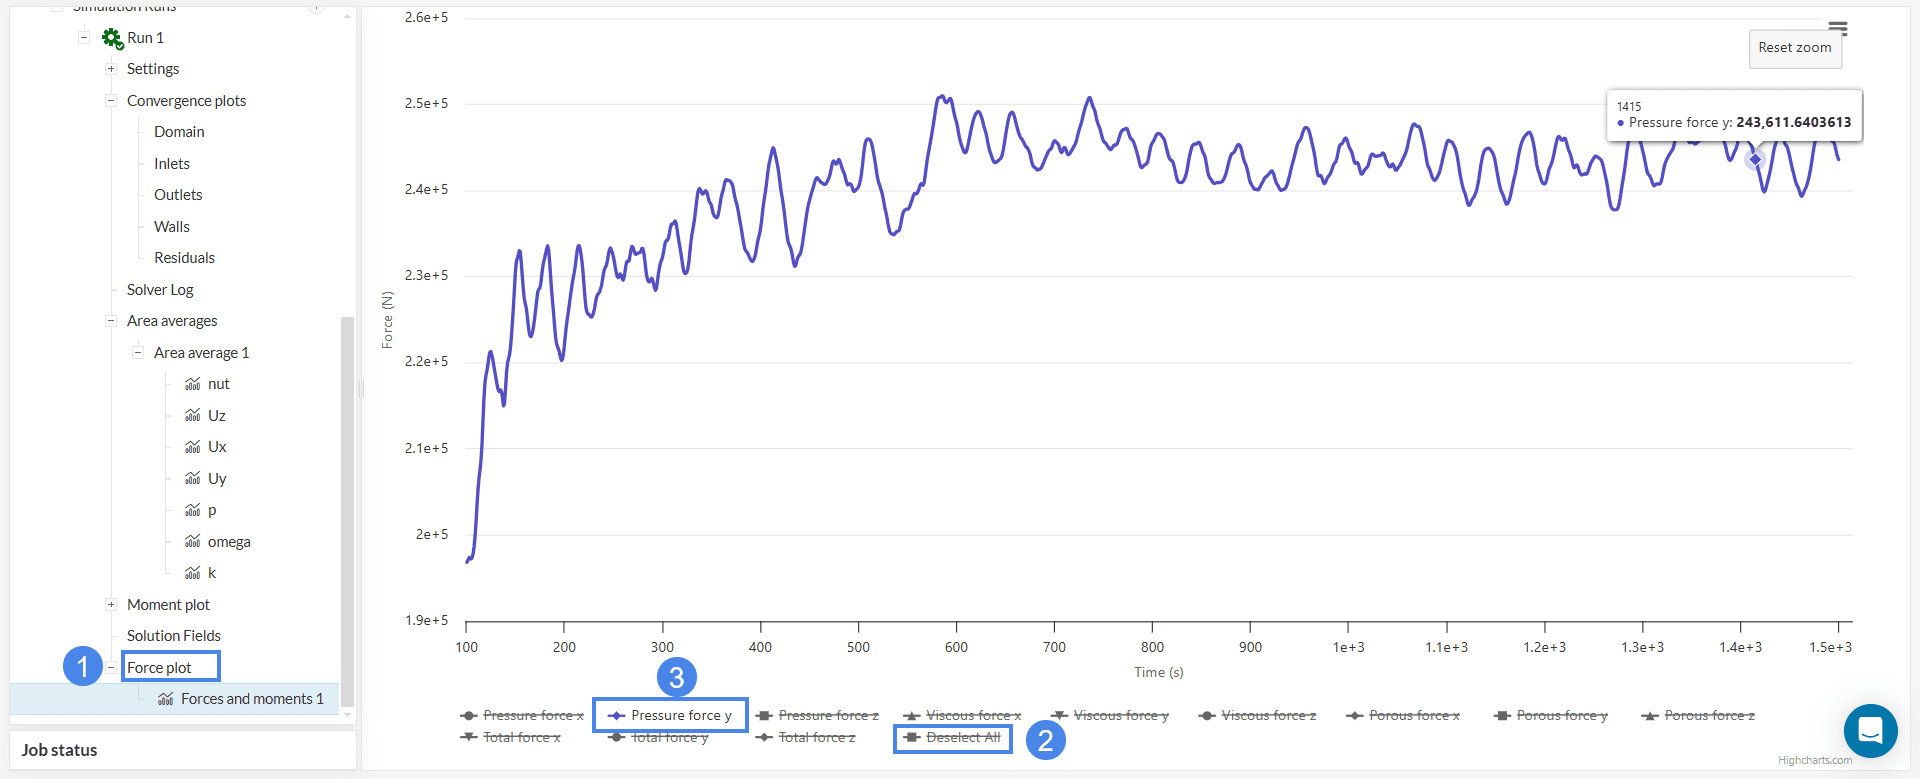Collapse the Convergence plots node
1920x779 pixels.
[111, 101]
